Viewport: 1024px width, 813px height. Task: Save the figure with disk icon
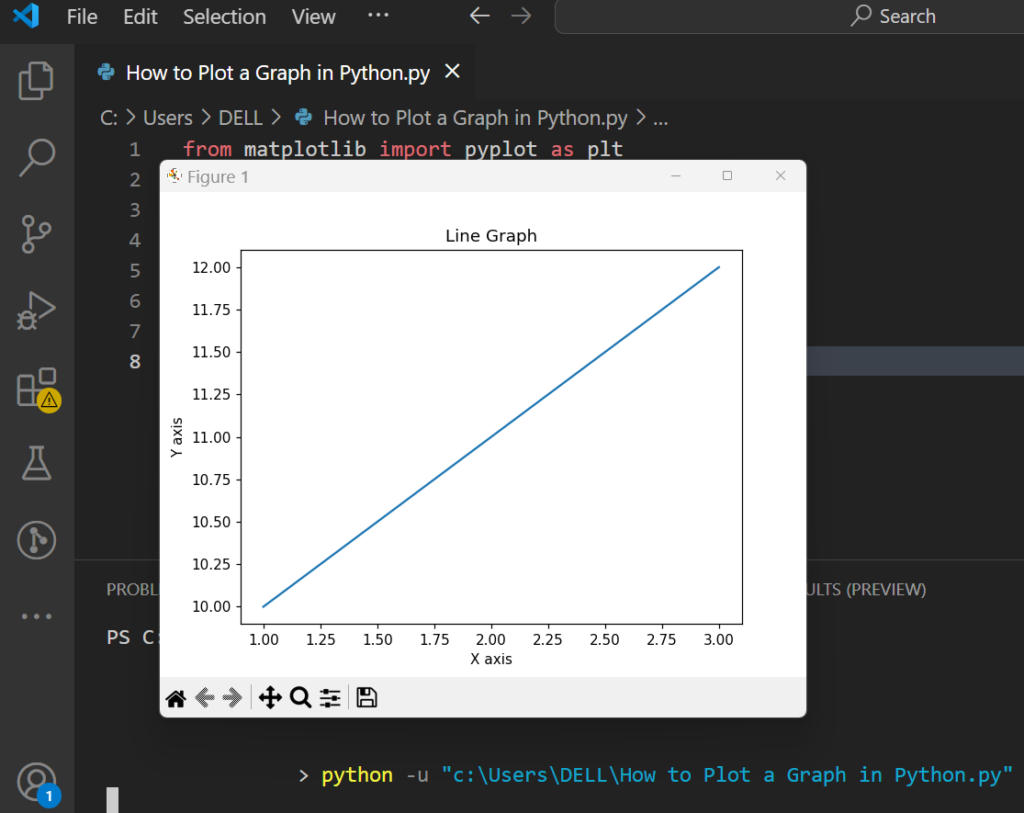tap(366, 697)
